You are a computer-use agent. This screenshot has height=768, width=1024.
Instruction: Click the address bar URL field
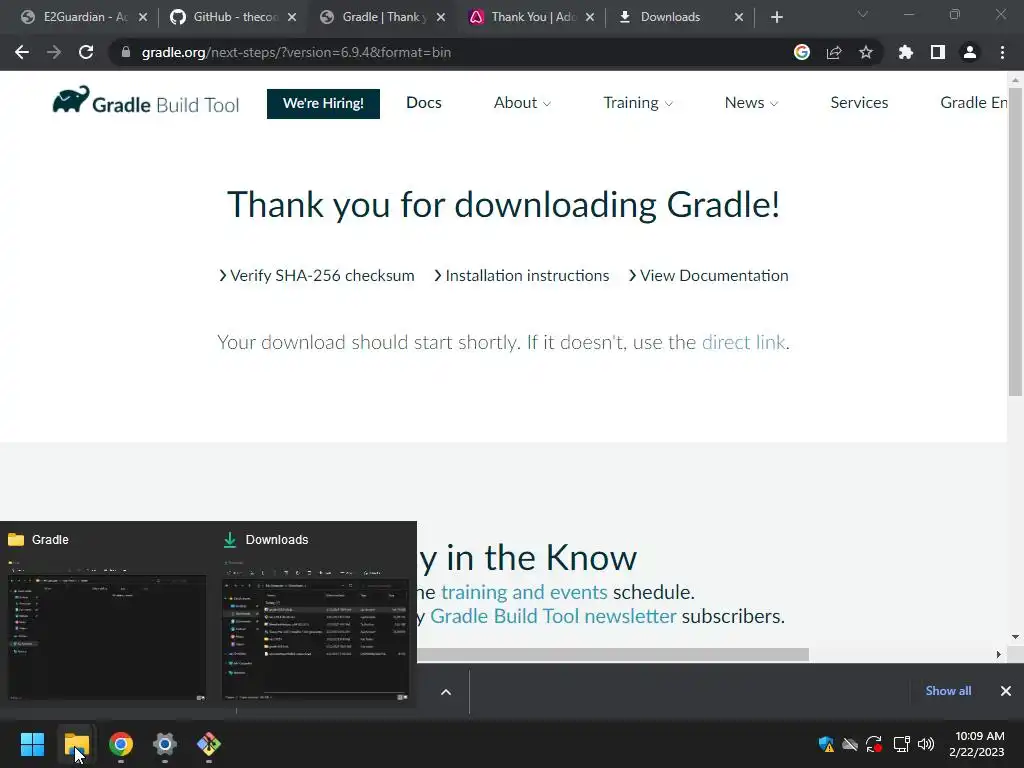pyautogui.click(x=451, y=52)
